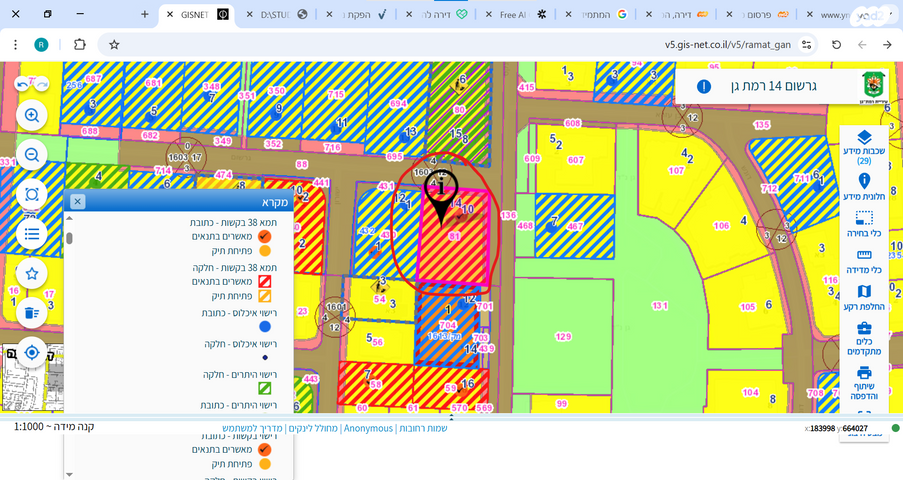Click the zoom out magnifier button

(x=32, y=155)
